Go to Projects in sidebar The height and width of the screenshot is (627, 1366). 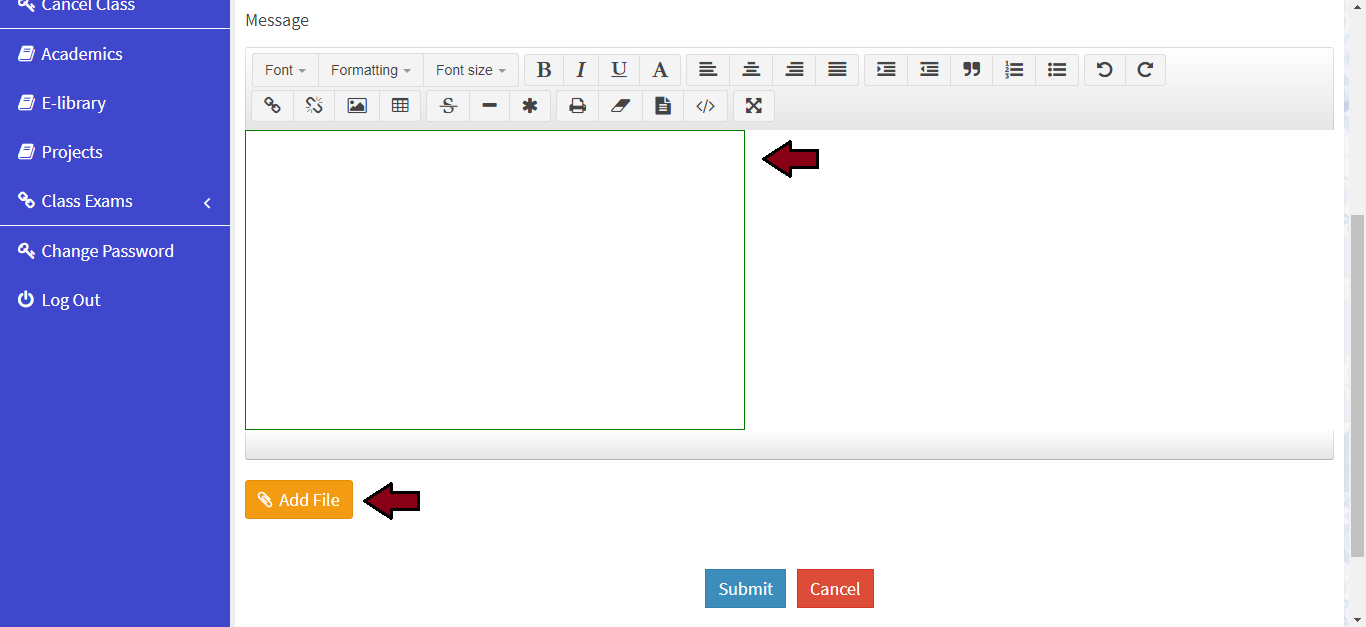[x=72, y=152]
